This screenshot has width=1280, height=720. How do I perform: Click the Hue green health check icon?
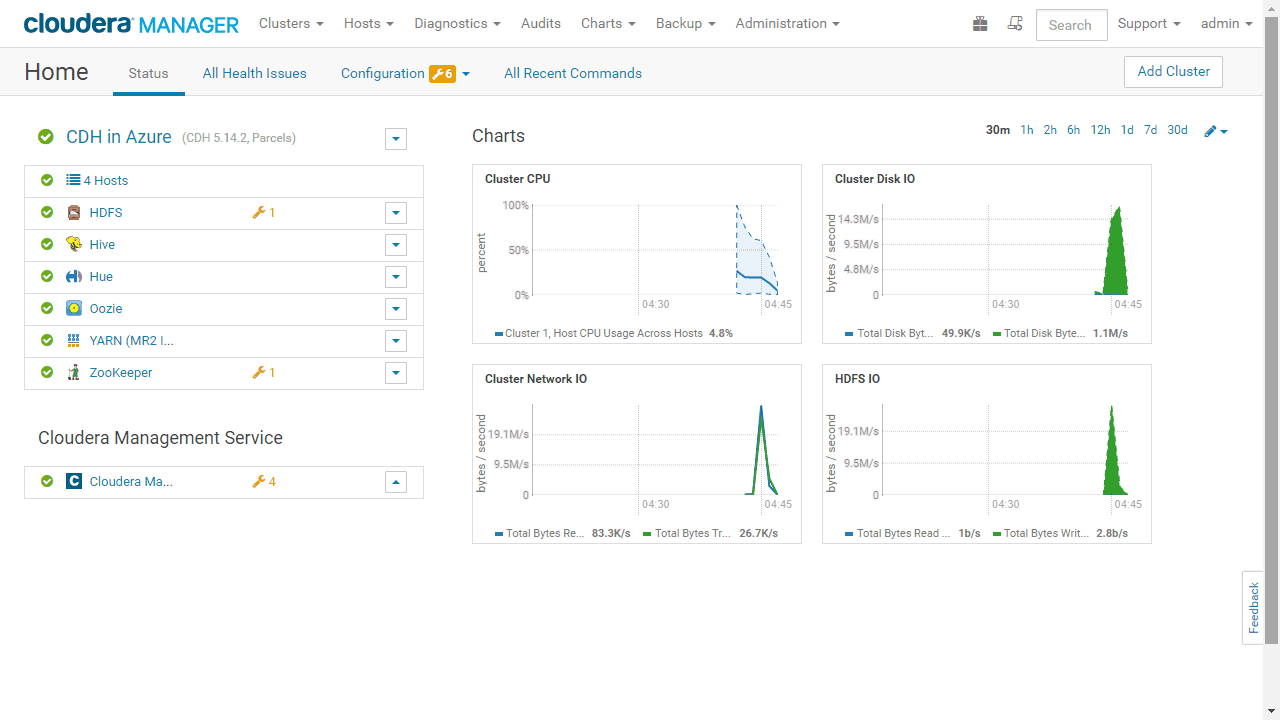pos(46,276)
